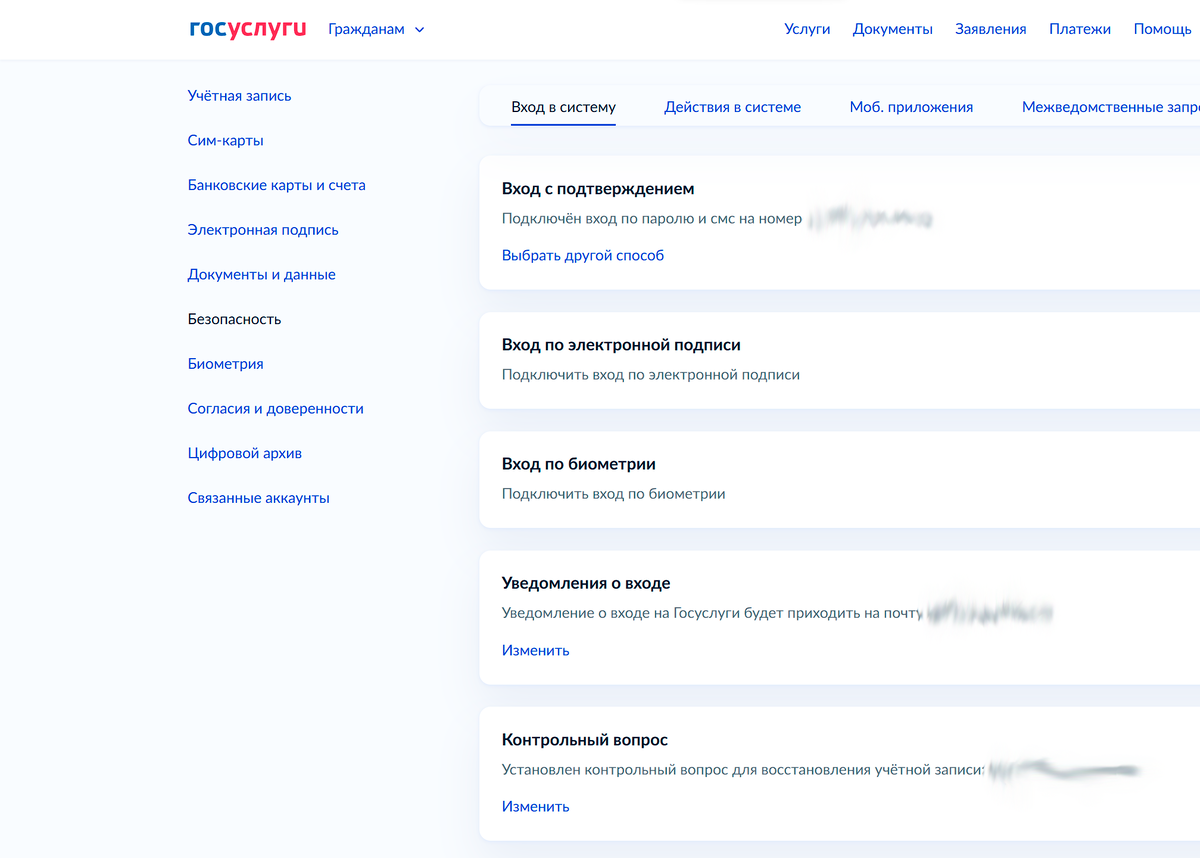Open «Банковские карты и счета»

tap(276, 185)
